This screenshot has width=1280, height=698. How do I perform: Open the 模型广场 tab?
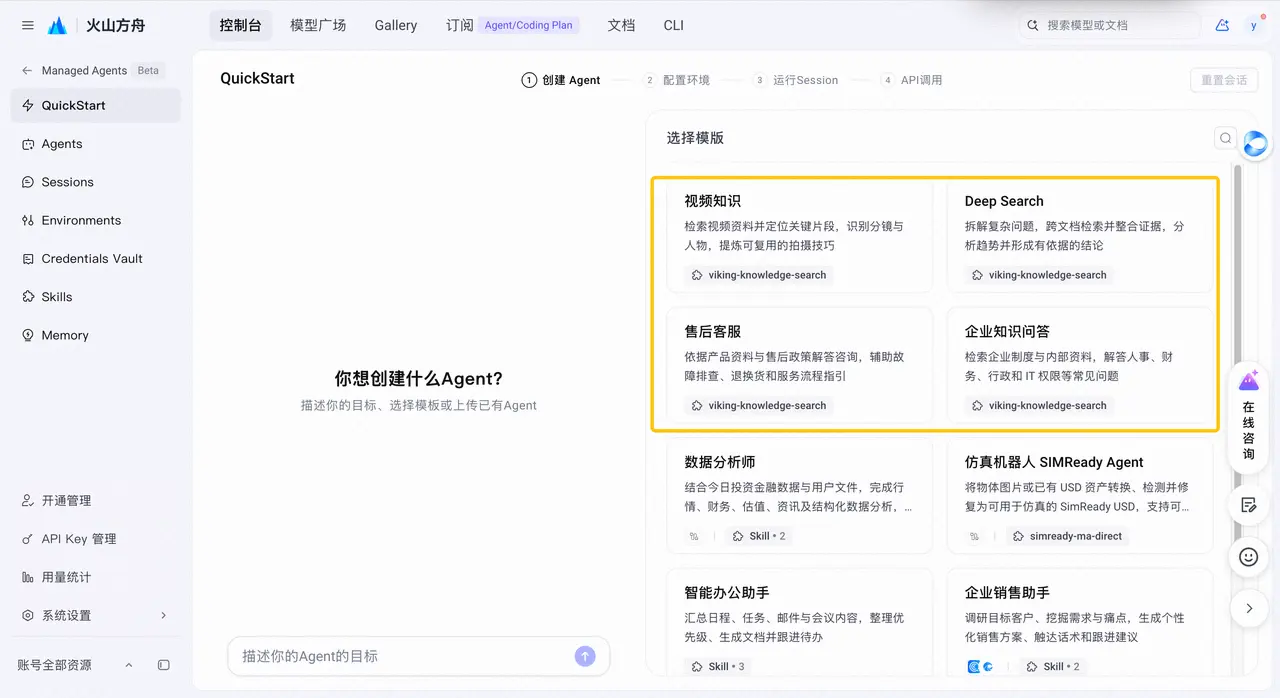pos(318,25)
